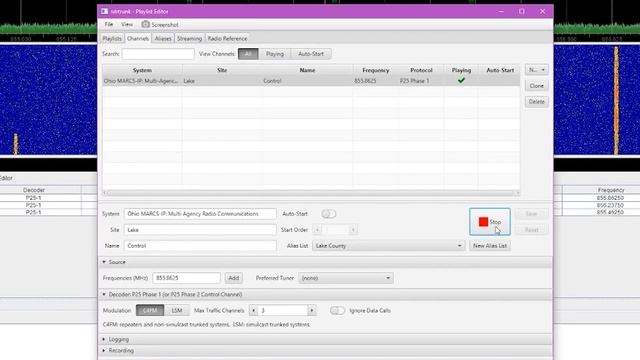Click the channel Search field
This screenshot has width=640, height=360.
click(158, 54)
